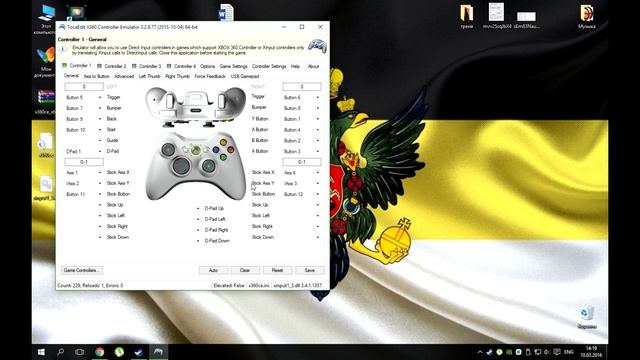640x360 pixels.
Task: Expand the Y Button mapping dropdown
Action: tap(318, 119)
